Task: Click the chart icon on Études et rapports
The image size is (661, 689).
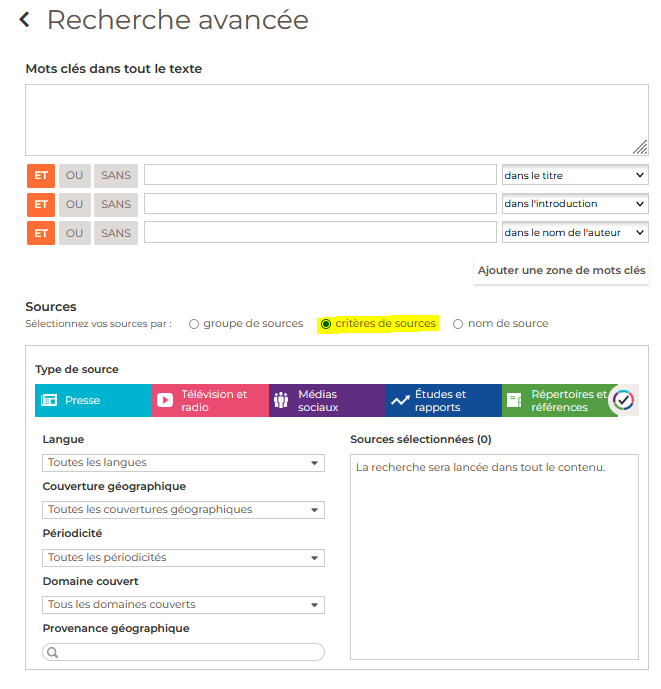Action: point(400,400)
